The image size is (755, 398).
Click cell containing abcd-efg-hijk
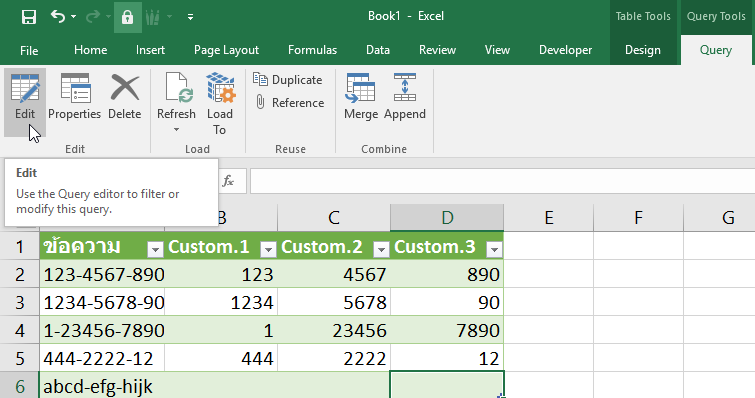(x=102, y=386)
